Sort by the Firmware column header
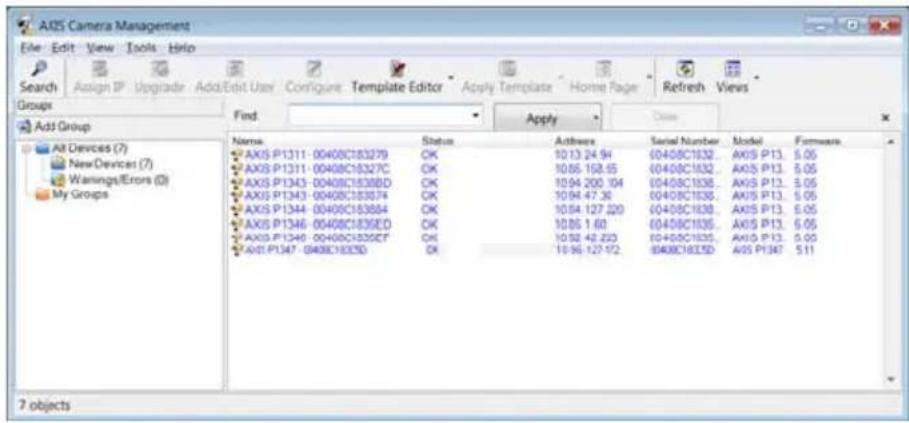Screen dimensions: 909x423 coord(817,141)
